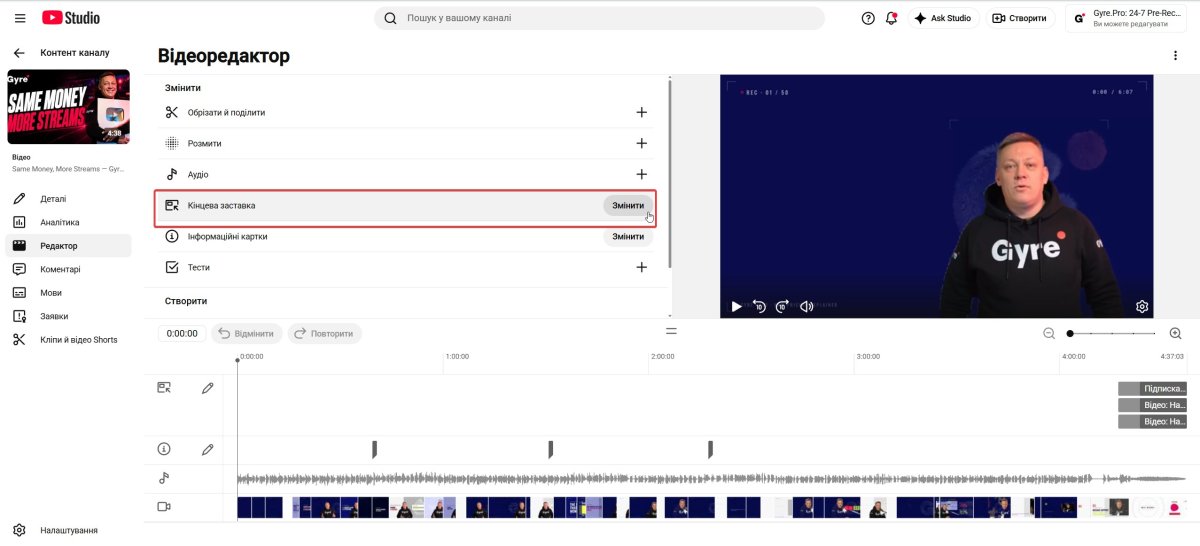Click the Відмінити undo button
Viewport: 1200px width, 546px height.
[x=246, y=333]
